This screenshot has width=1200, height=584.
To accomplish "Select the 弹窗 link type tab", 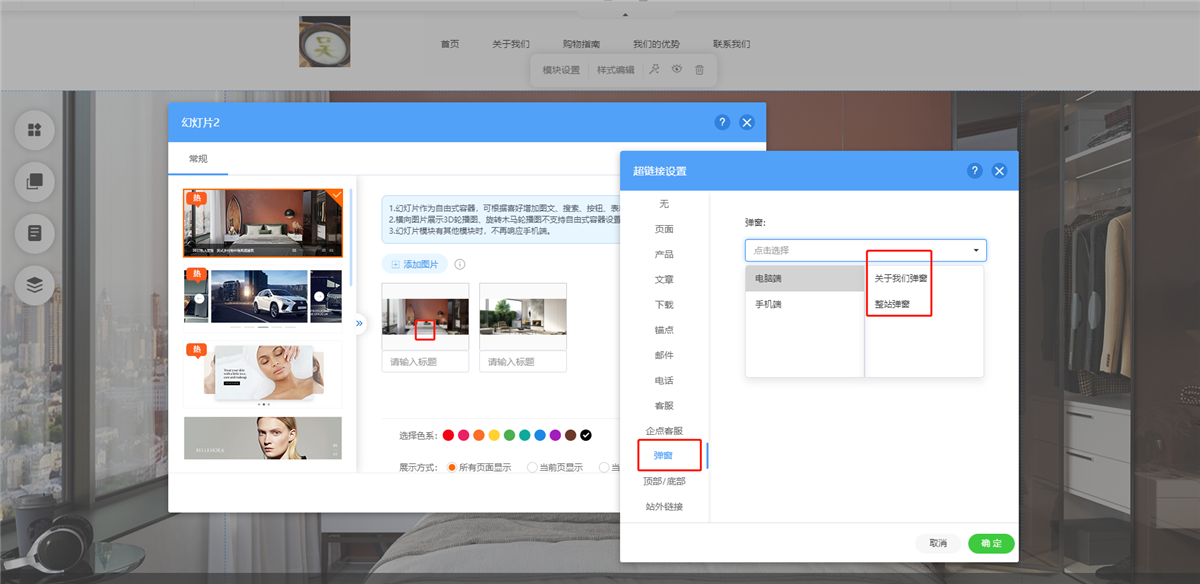I will [663, 456].
